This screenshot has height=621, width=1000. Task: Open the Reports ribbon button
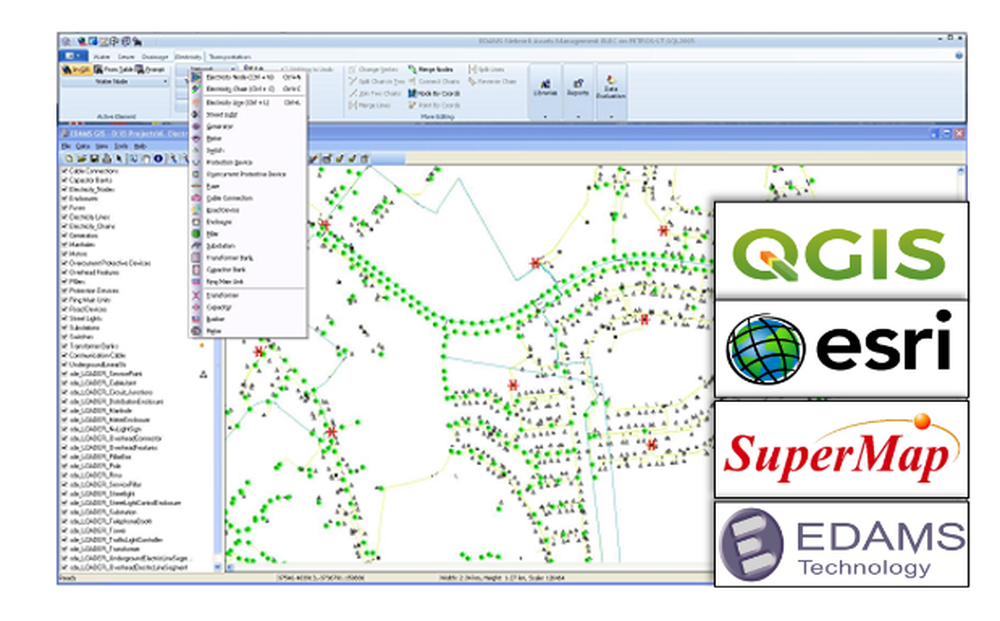click(578, 92)
